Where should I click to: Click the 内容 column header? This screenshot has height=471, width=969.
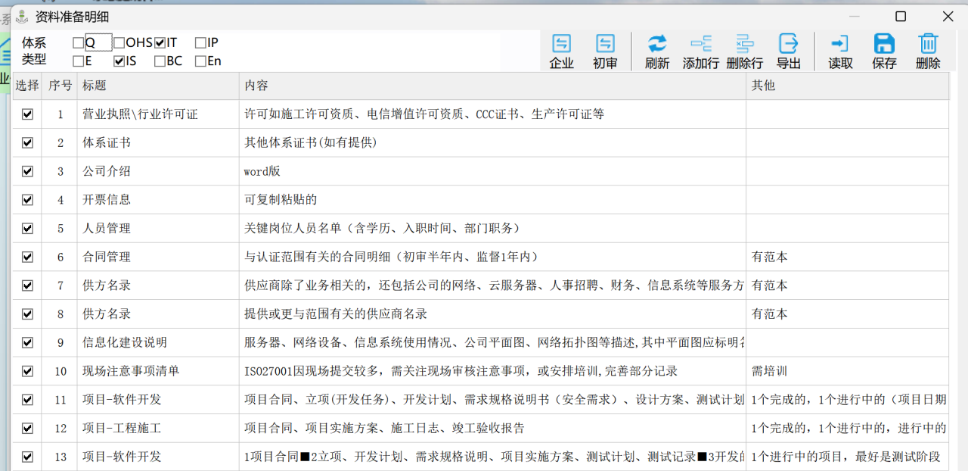coord(492,86)
